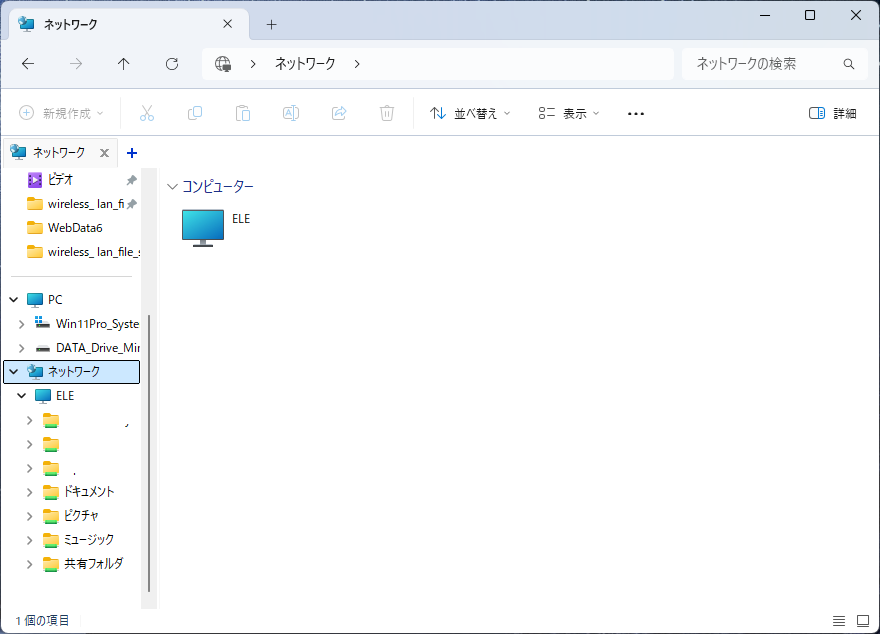Toggle the 詳細 details pane

[x=832, y=113]
